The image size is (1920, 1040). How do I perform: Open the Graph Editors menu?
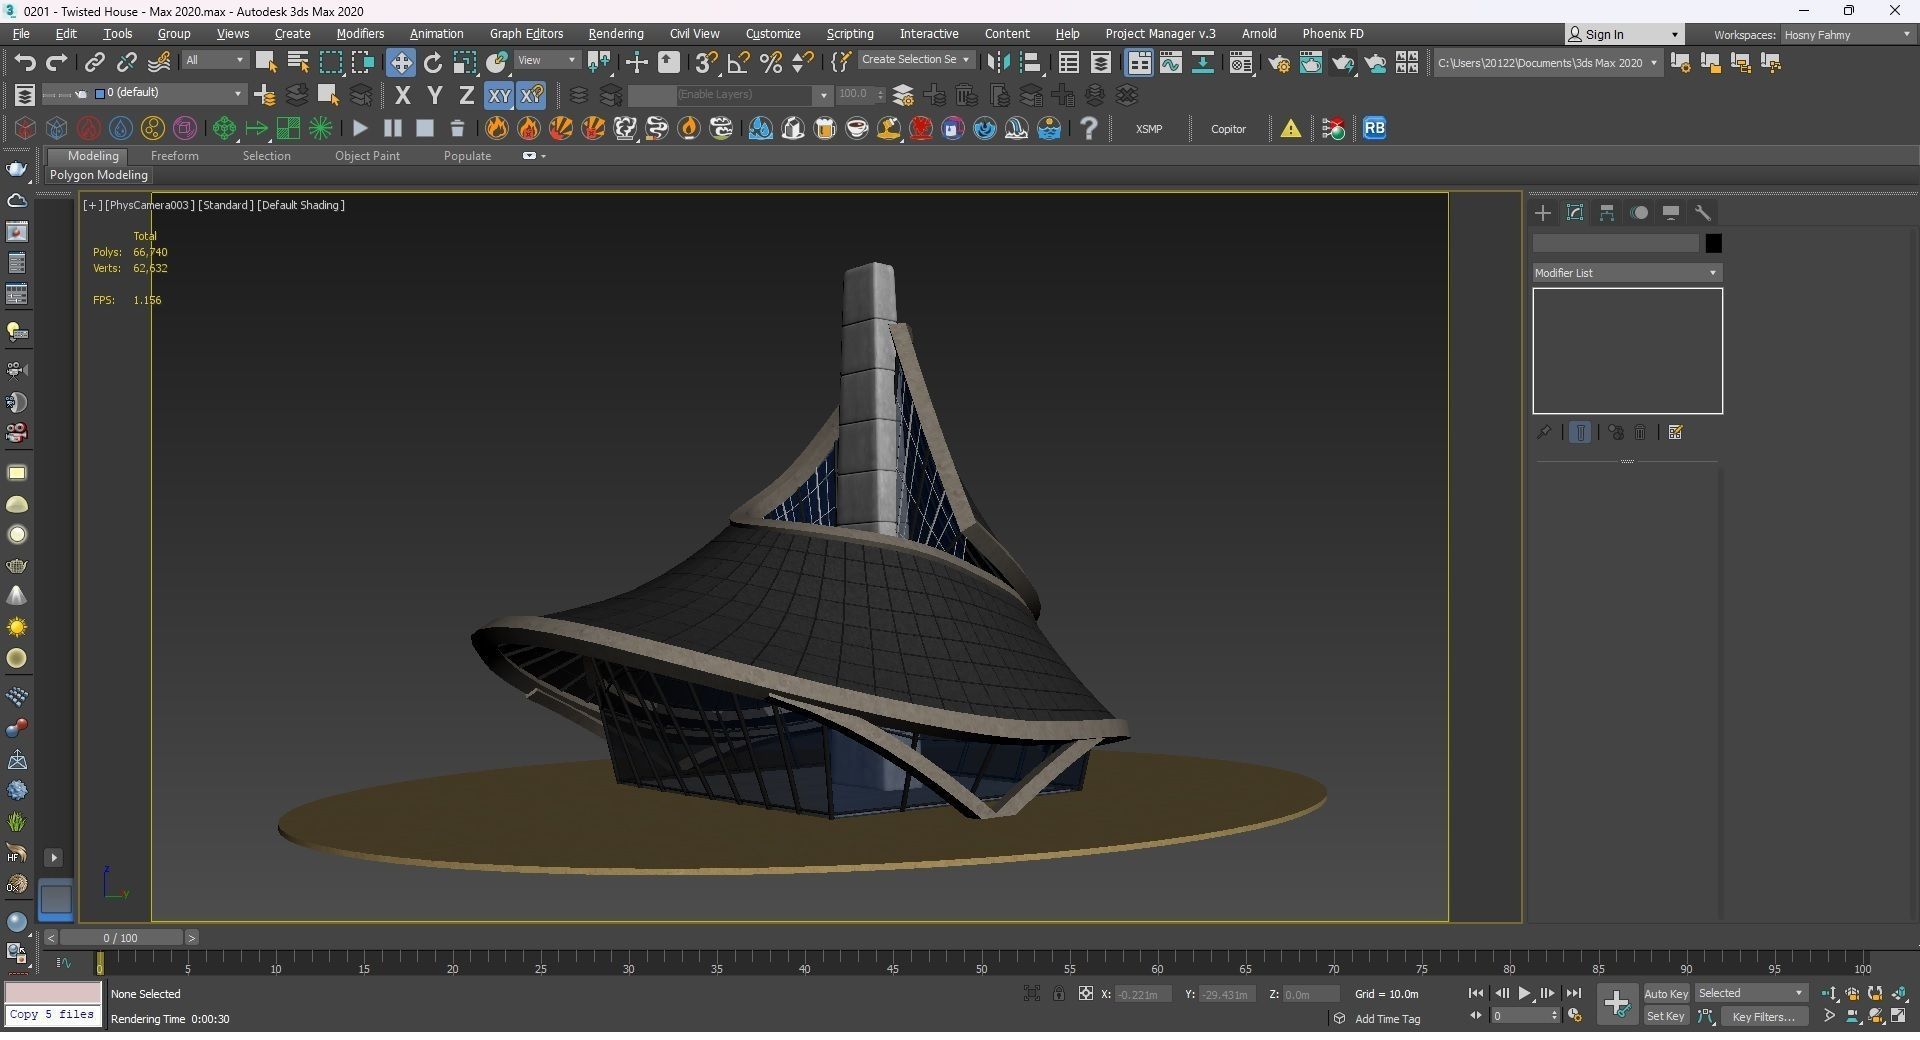[526, 34]
